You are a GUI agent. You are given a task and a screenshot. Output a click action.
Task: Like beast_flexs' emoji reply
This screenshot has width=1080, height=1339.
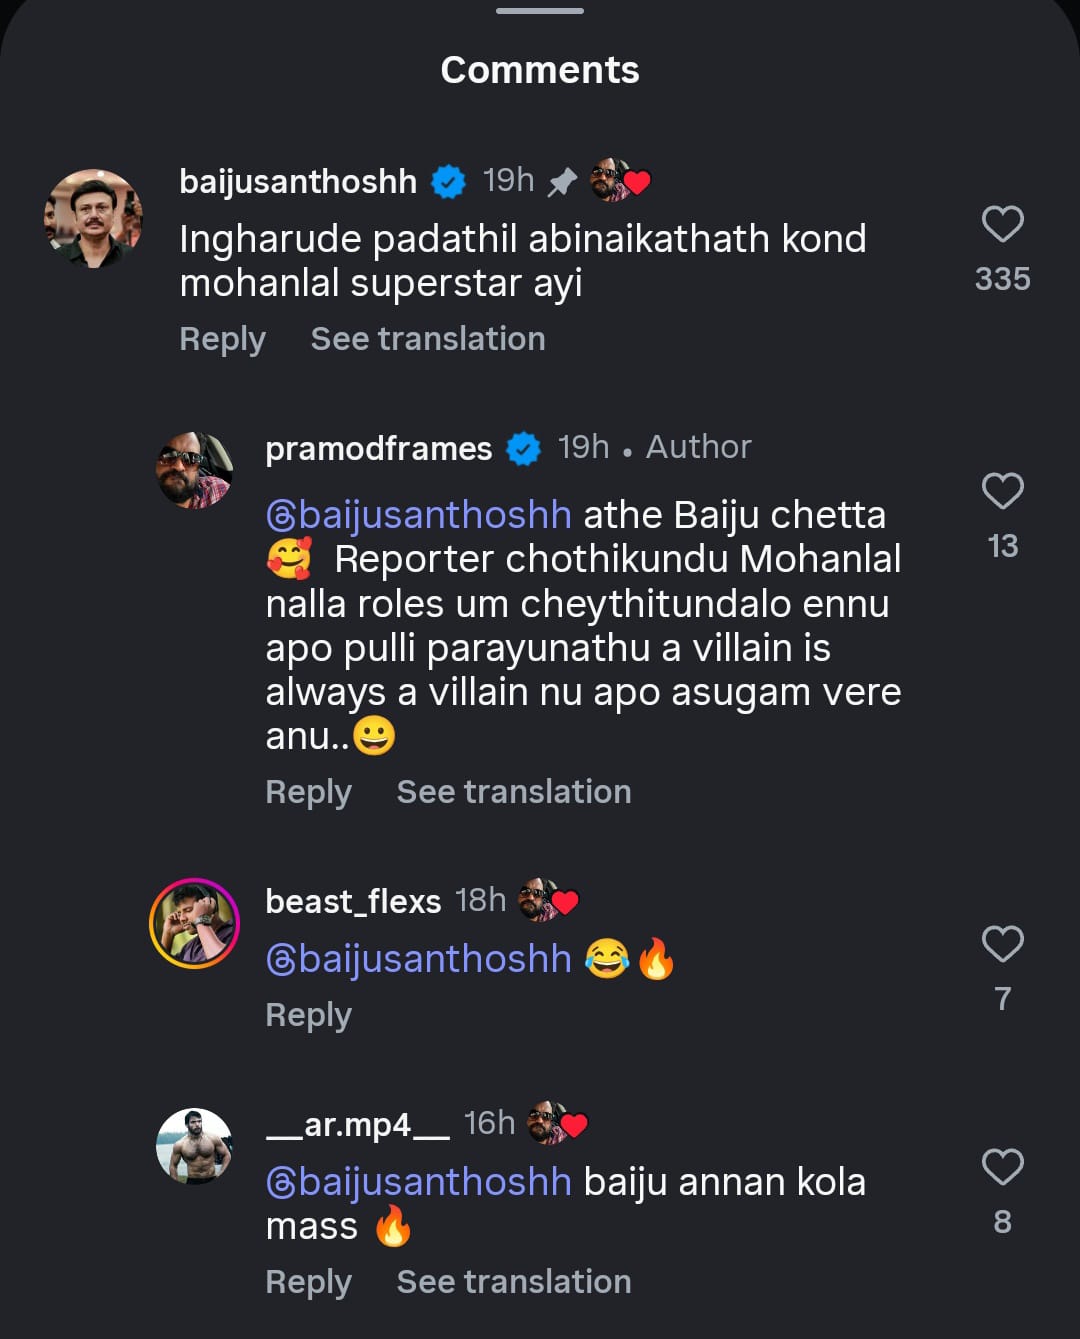click(x=1002, y=944)
